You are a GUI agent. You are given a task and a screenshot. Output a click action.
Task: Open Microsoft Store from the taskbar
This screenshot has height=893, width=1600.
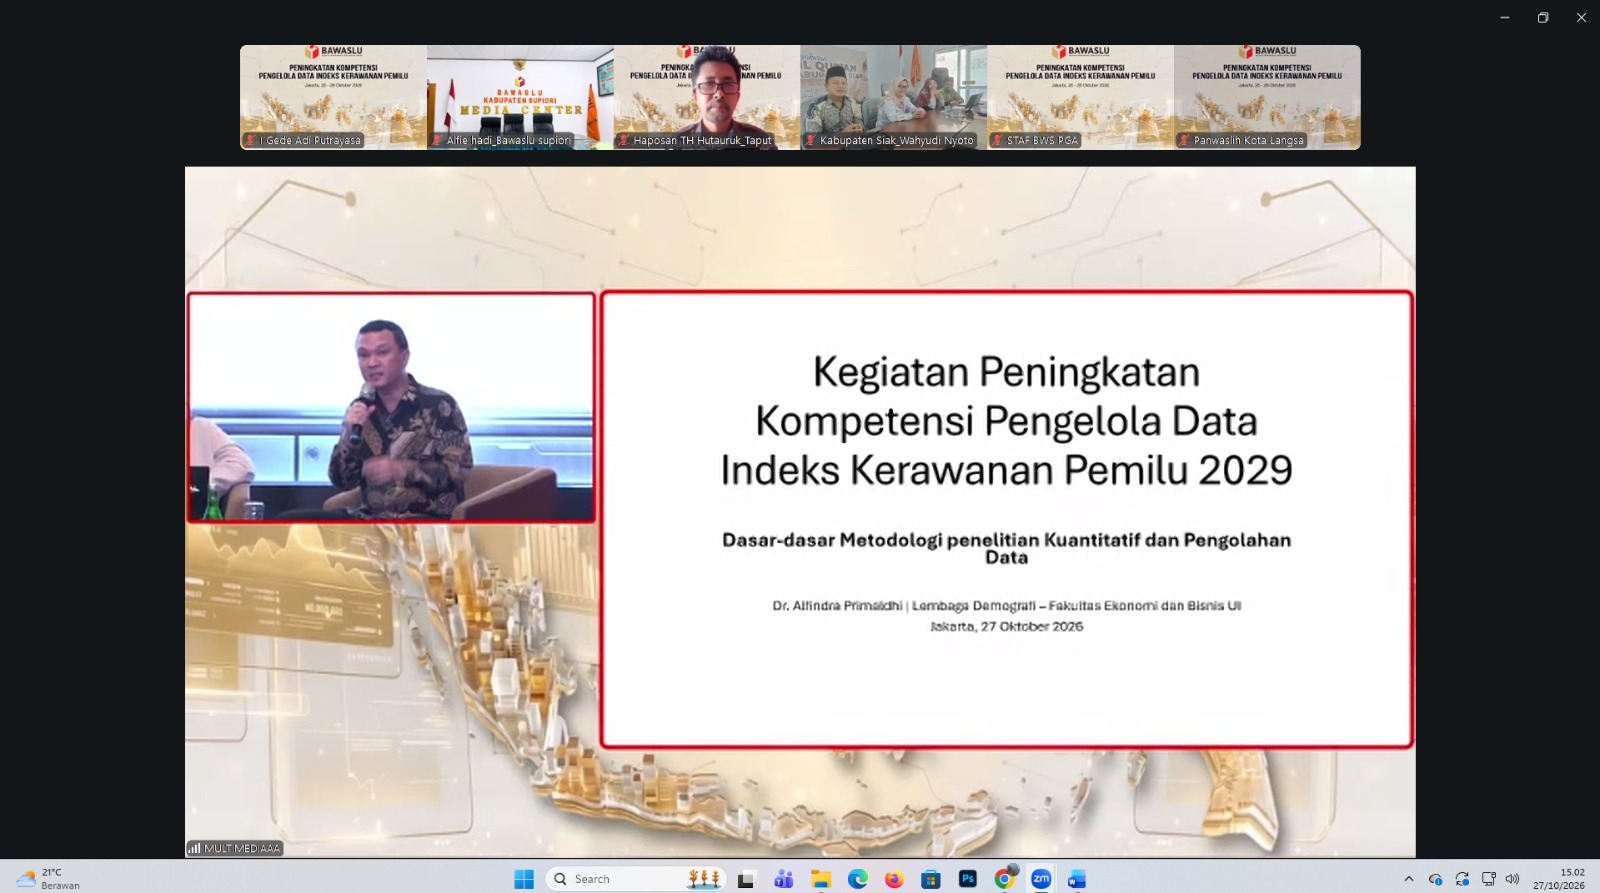(931, 879)
